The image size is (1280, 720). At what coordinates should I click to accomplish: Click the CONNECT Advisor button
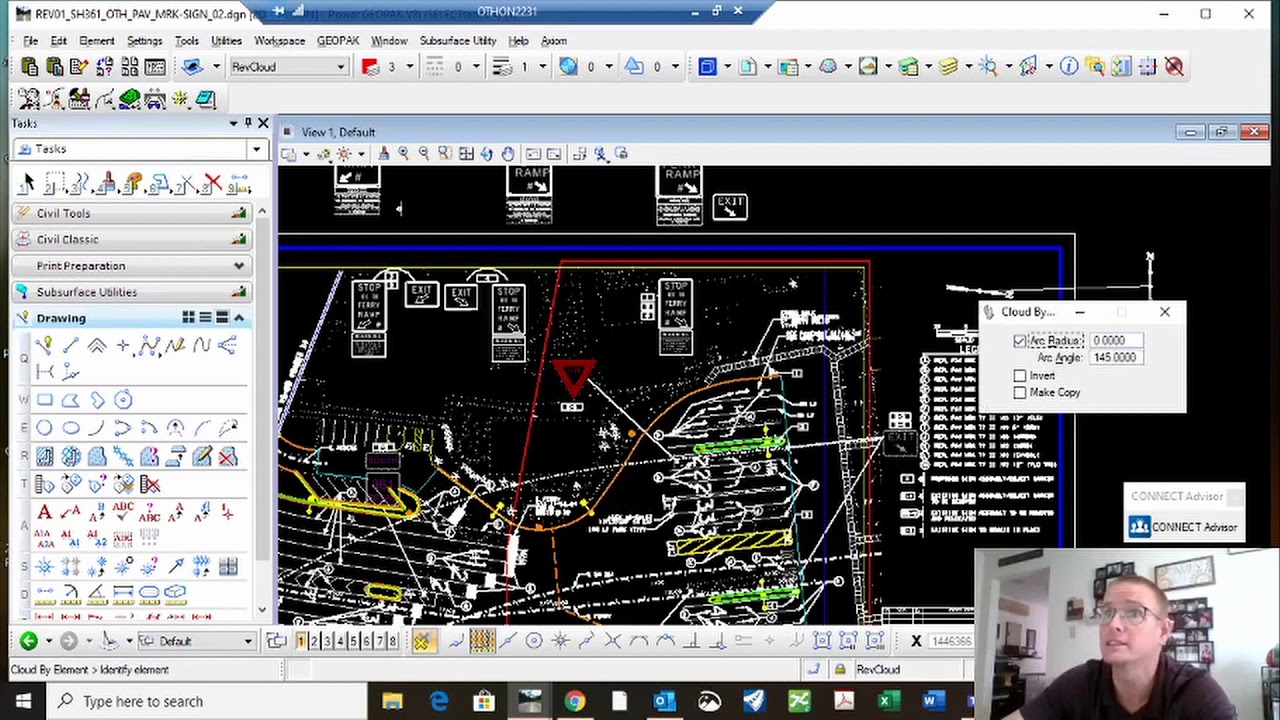(1184, 527)
